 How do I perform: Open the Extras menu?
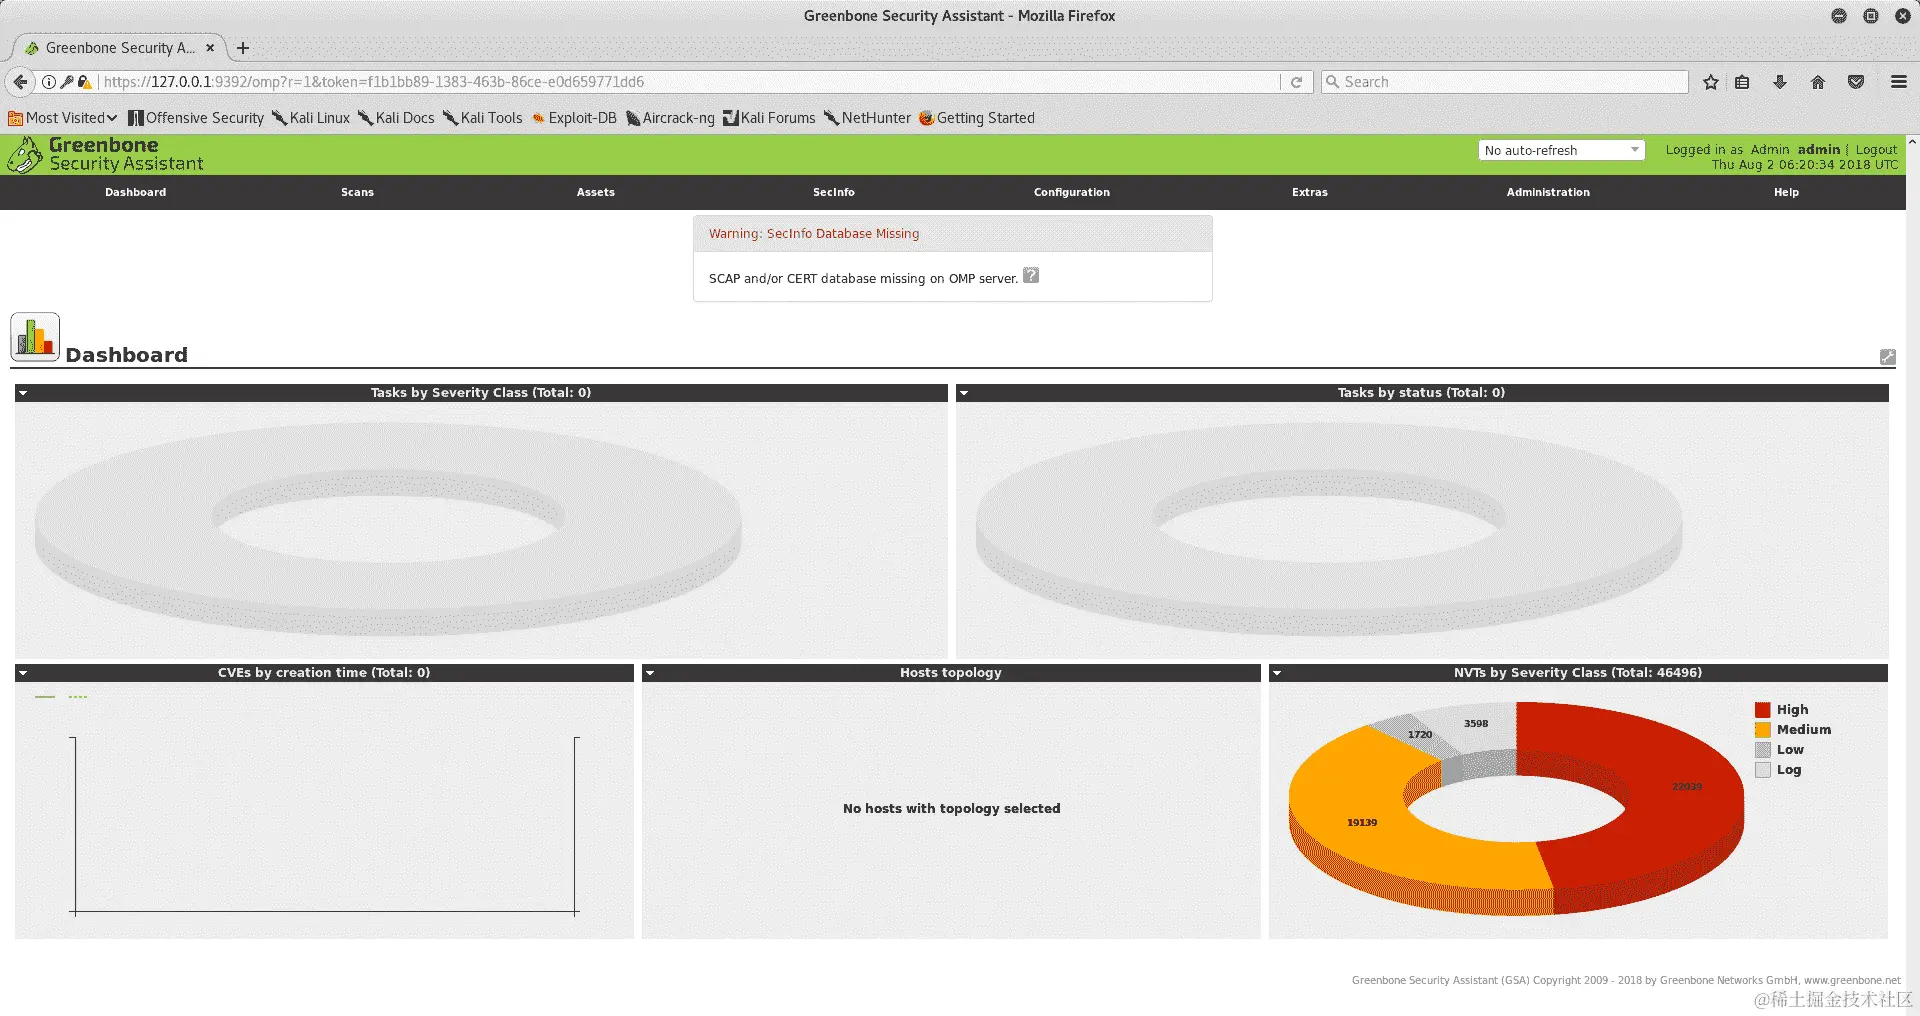pos(1310,192)
